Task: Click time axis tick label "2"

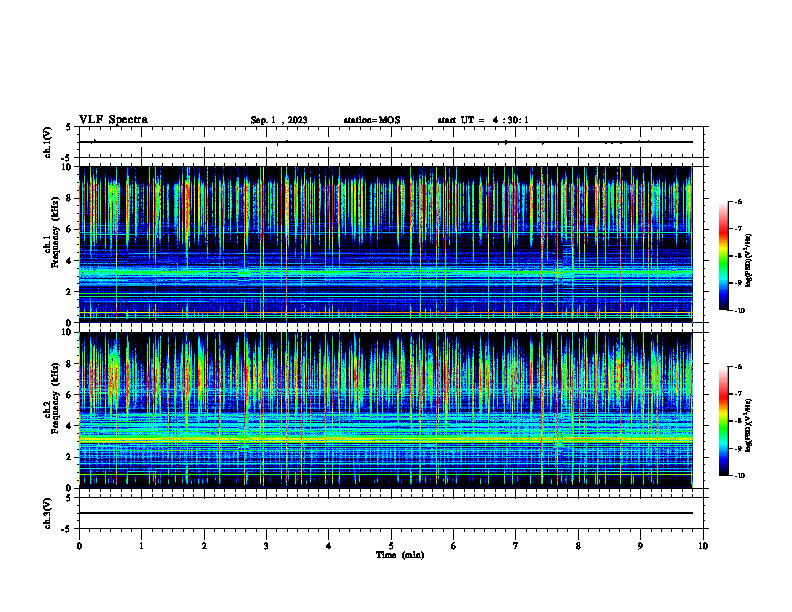Action: [204, 546]
